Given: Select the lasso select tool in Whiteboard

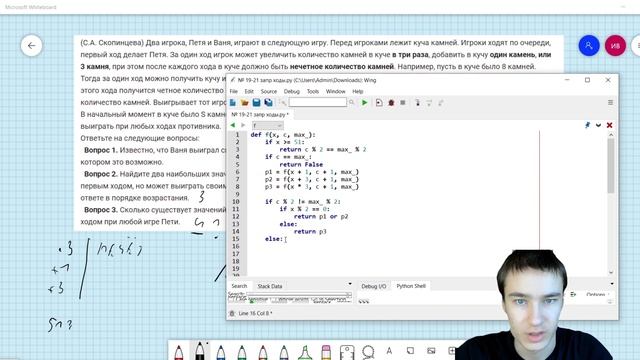Looking at the screenshot, I should pyautogui.click(x=368, y=352).
